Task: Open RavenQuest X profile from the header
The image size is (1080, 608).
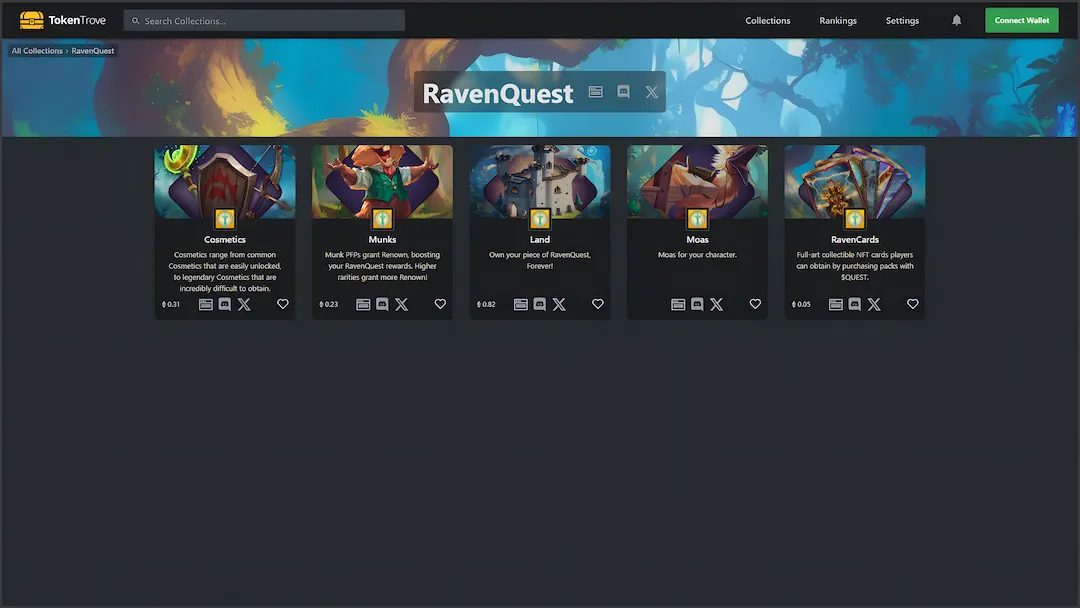Action: pyautogui.click(x=651, y=91)
